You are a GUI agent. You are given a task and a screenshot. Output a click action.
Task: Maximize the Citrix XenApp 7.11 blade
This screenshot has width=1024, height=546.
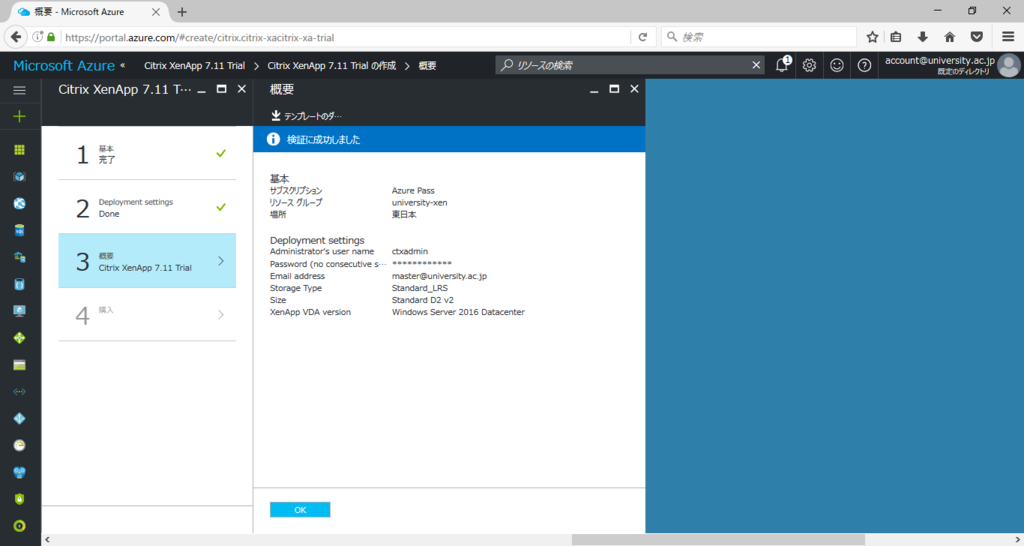(x=221, y=89)
